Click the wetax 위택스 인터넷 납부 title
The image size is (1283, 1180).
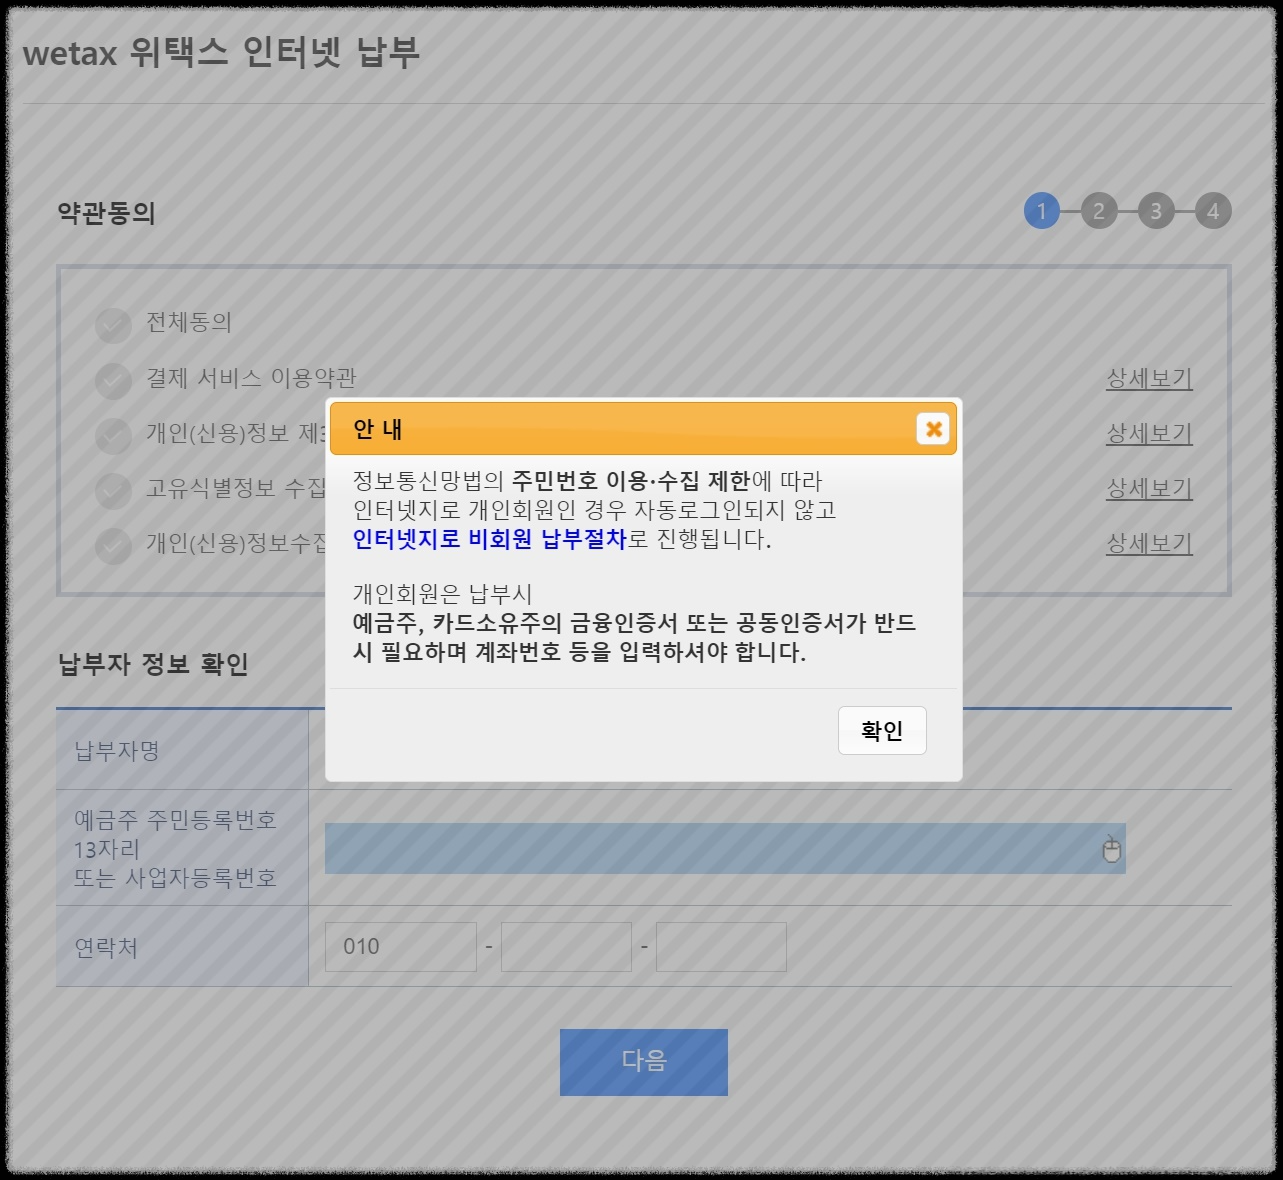(221, 52)
